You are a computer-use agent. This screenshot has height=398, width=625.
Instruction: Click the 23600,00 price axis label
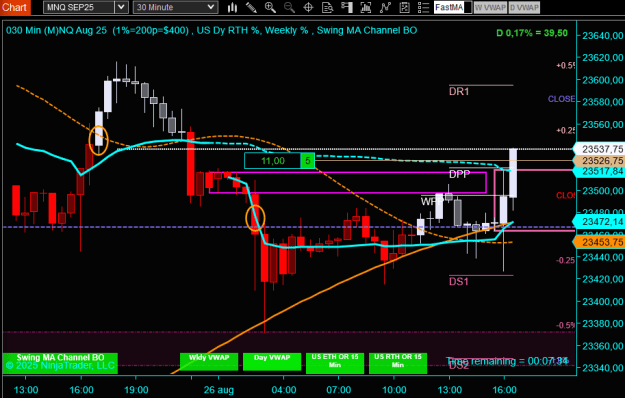tap(602, 80)
